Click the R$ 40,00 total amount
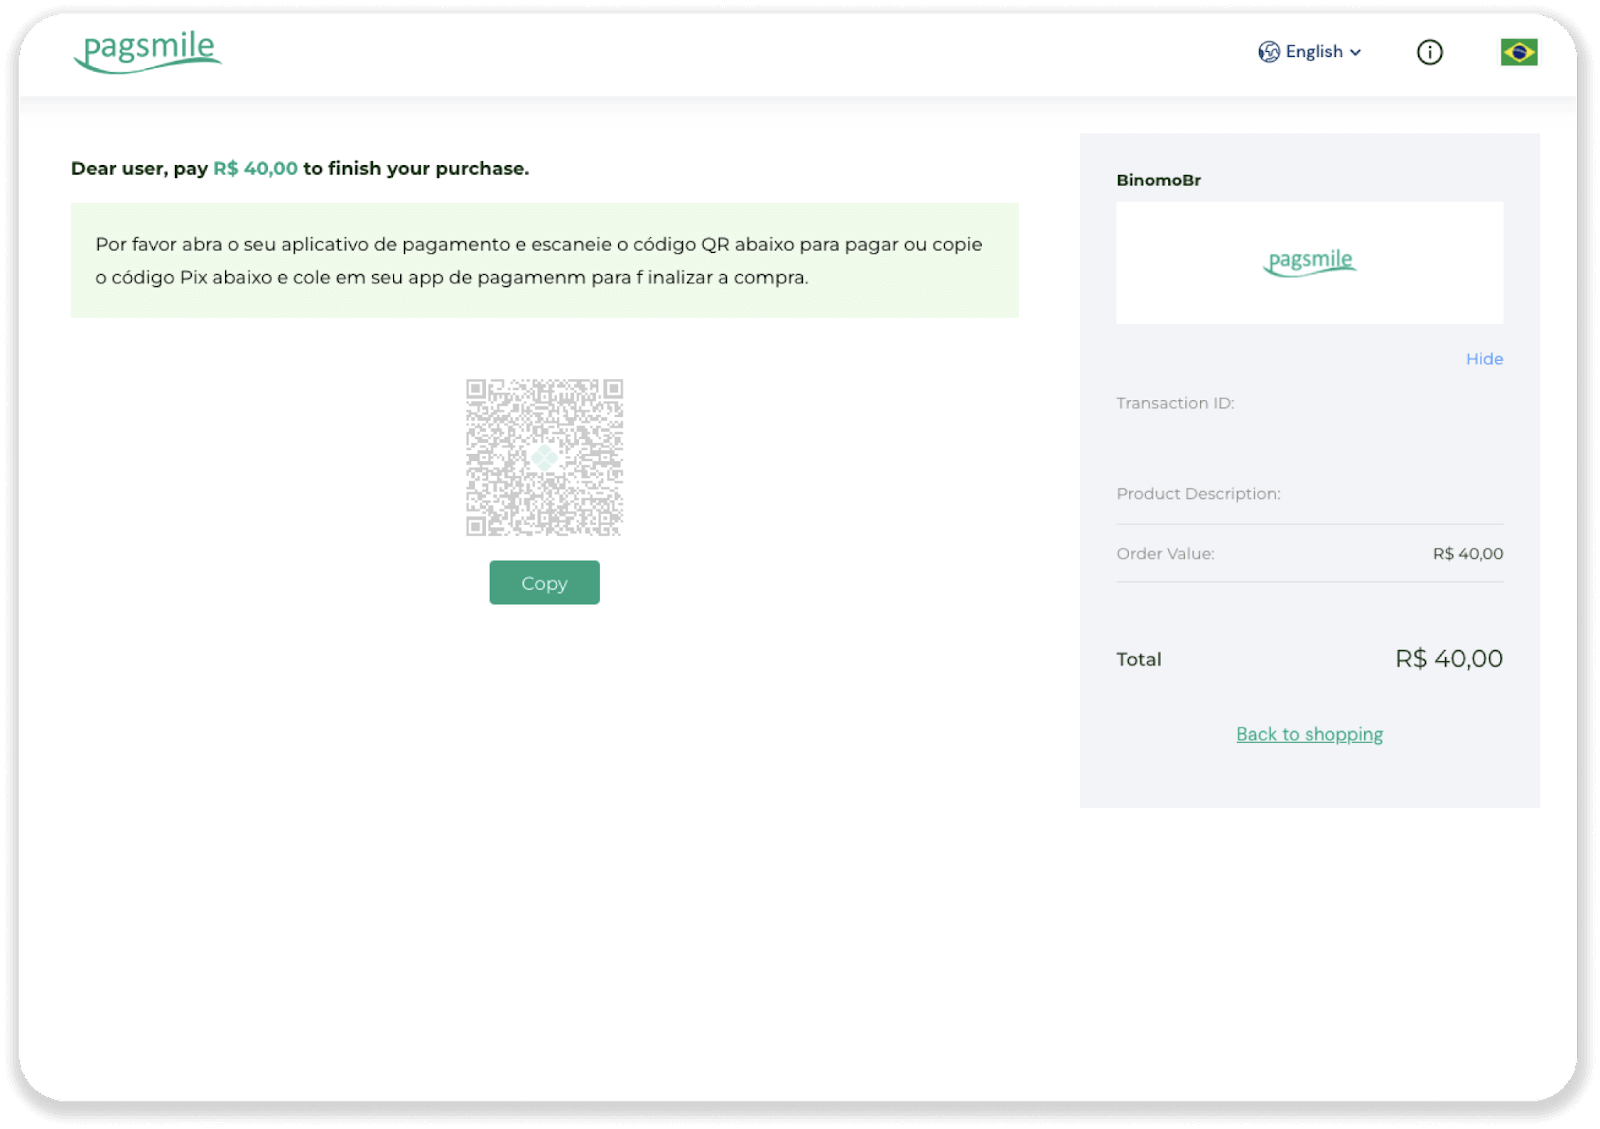The width and height of the screenshot is (1600, 1129). point(1447,658)
